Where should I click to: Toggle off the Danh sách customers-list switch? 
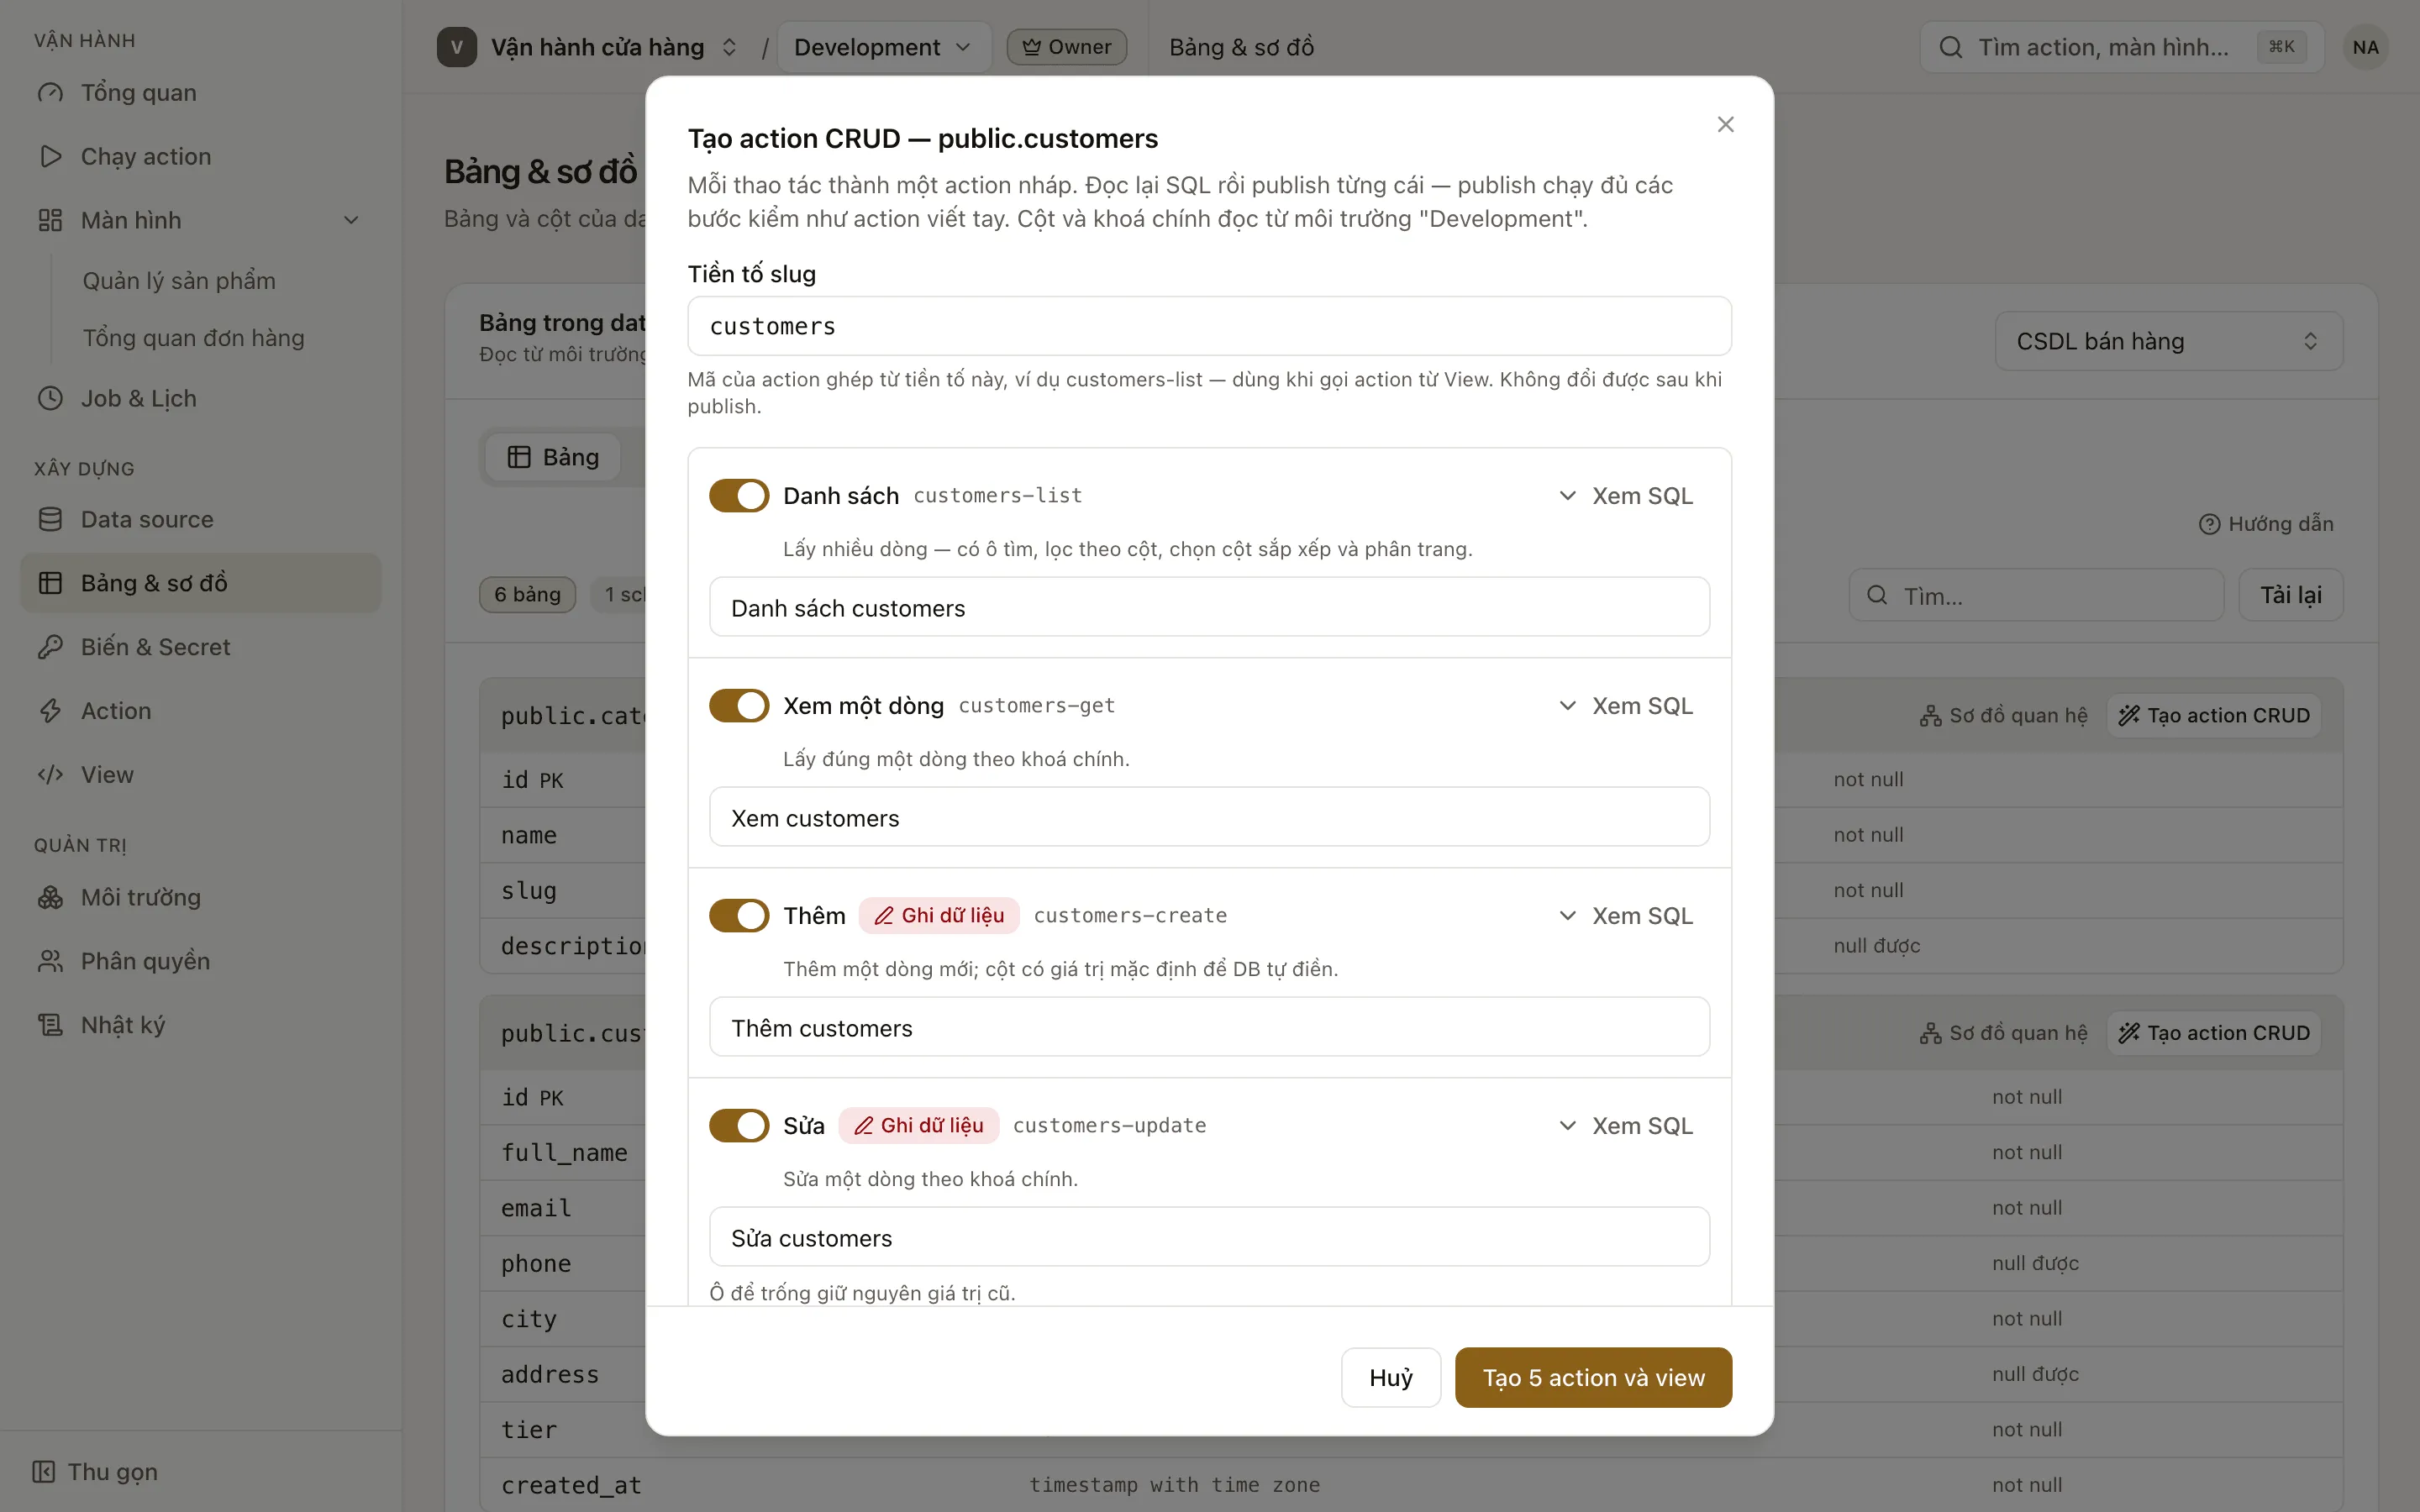click(x=739, y=495)
